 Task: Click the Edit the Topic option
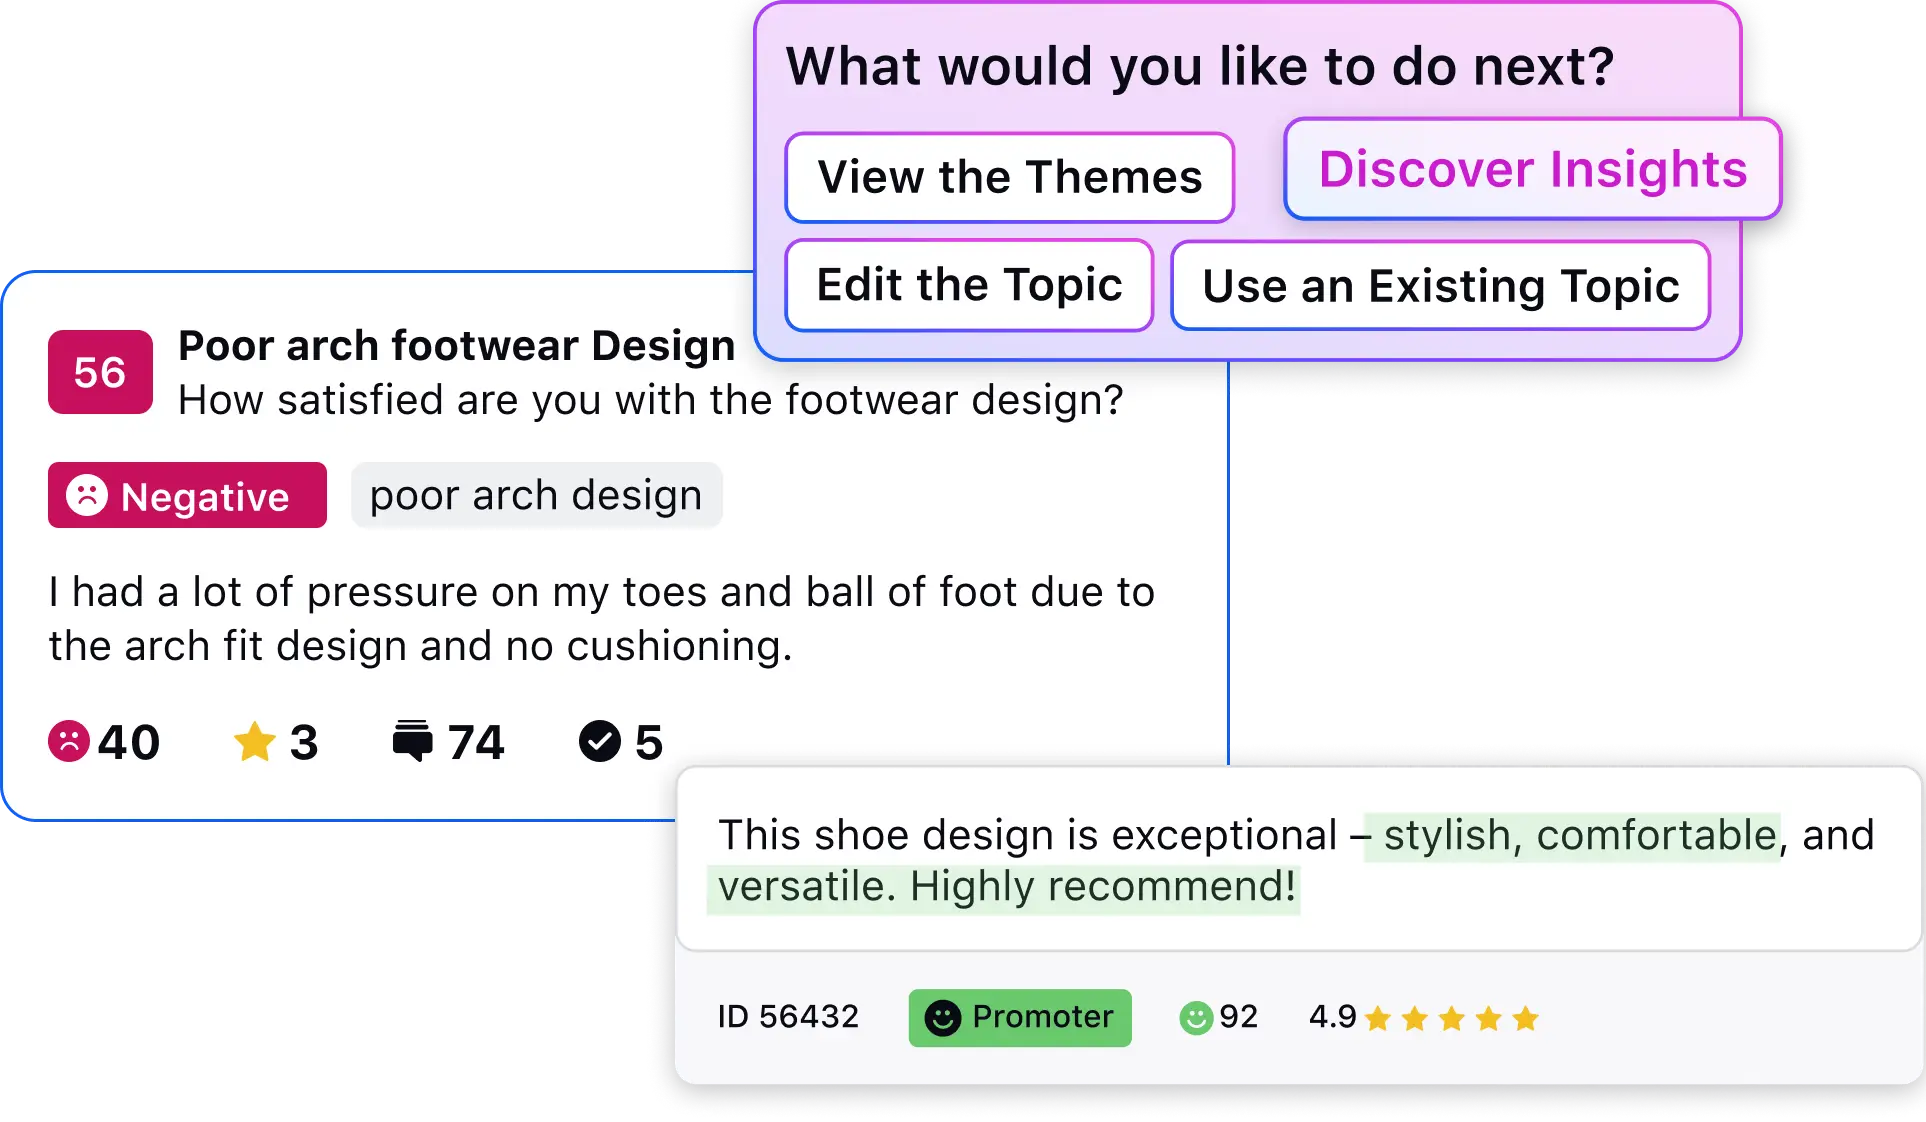(971, 285)
